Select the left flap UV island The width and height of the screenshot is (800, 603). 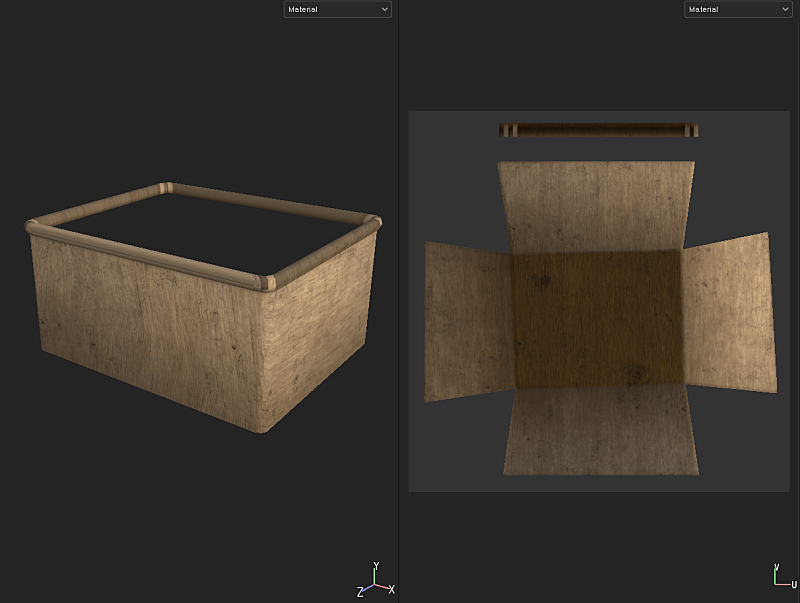pos(468,321)
